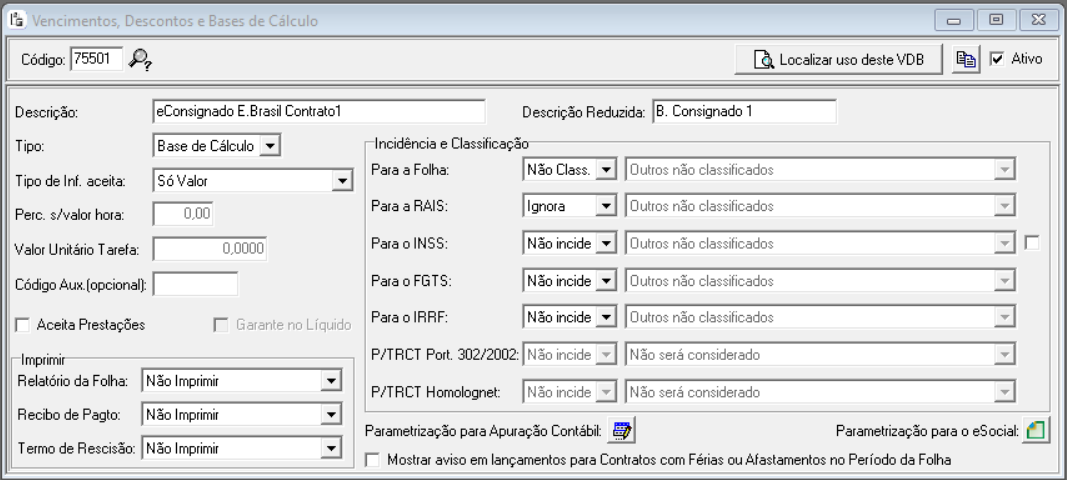Tick the checkbox beside Para o INSS row
Viewport: 1067px width, 480px height.
pos(1033,242)
